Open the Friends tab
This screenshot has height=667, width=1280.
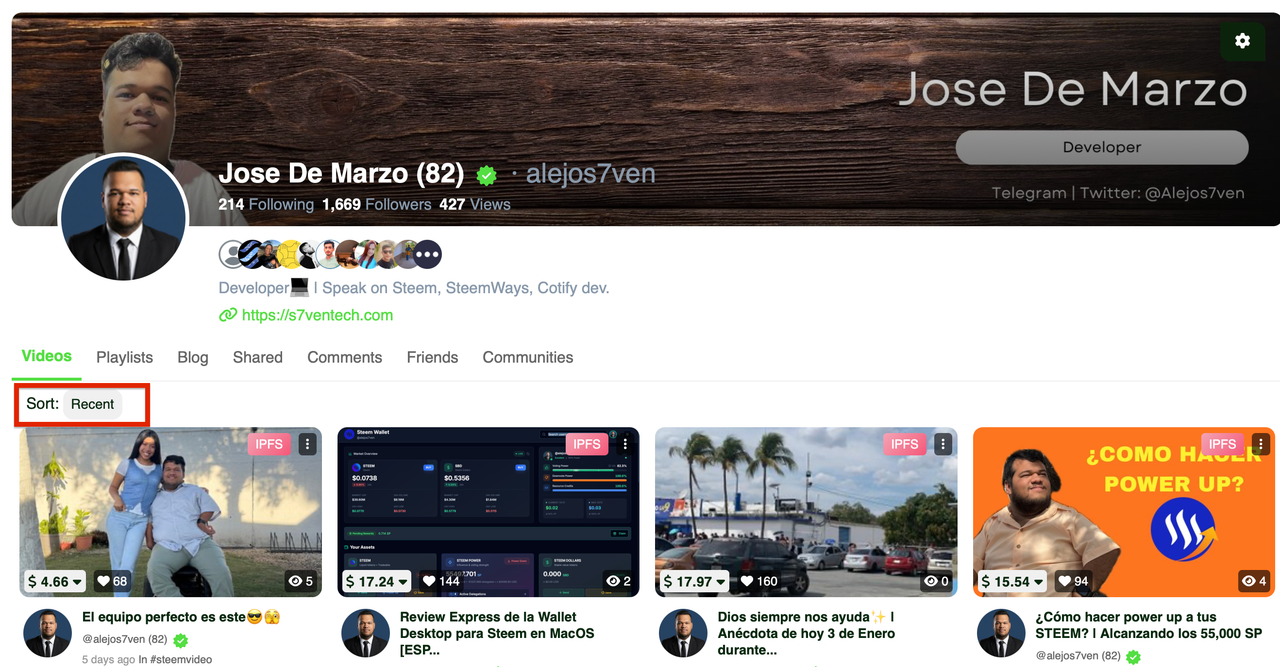click(432, 357)
